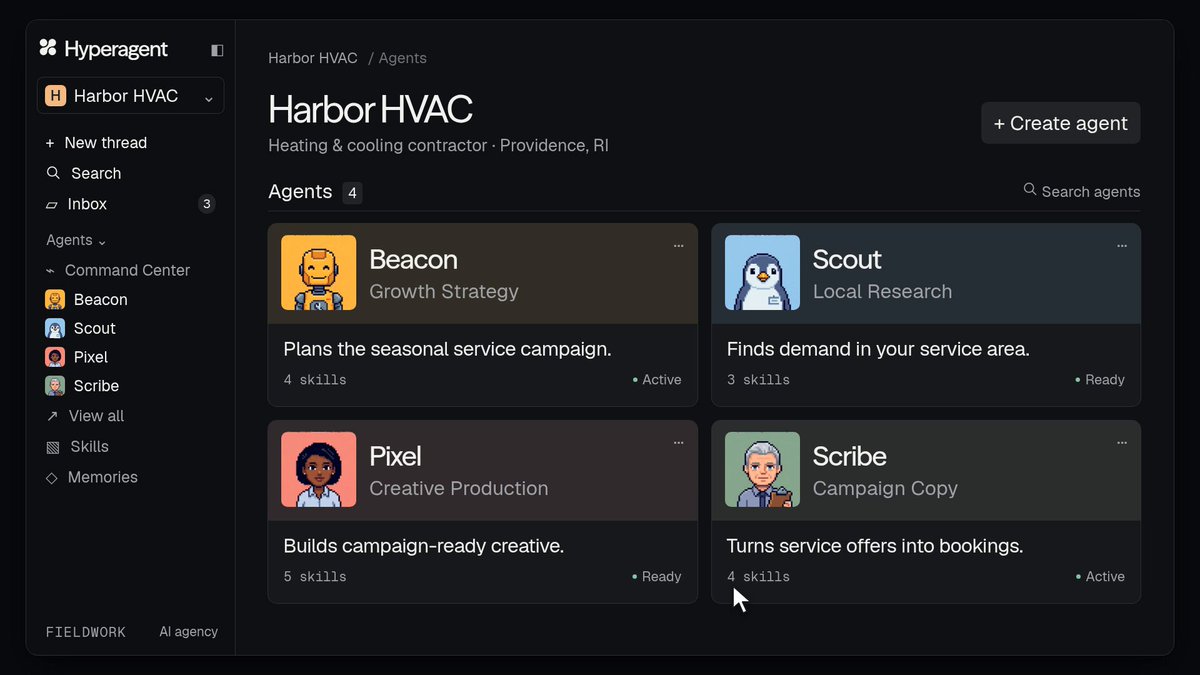Image resolution: width=1200 pixels, height=675 pixels.
Task: Open the Beacon robot avatar thumbnail
Action: 319,273
